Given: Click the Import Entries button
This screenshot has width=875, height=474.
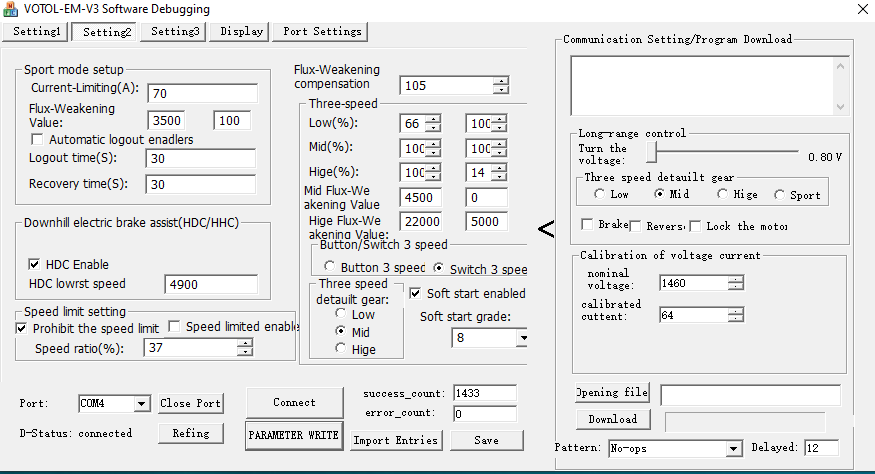Looking at the screenshot, I should click(395, 440).
